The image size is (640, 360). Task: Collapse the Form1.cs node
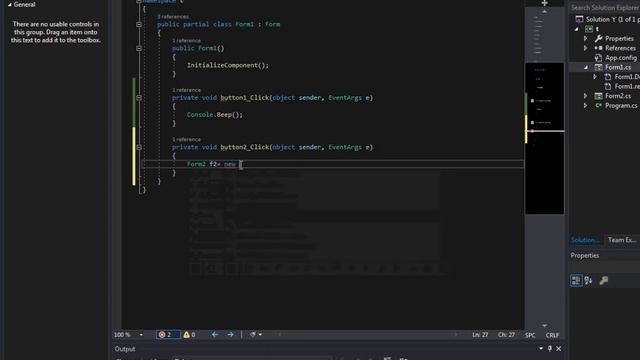tap(586, 67)
